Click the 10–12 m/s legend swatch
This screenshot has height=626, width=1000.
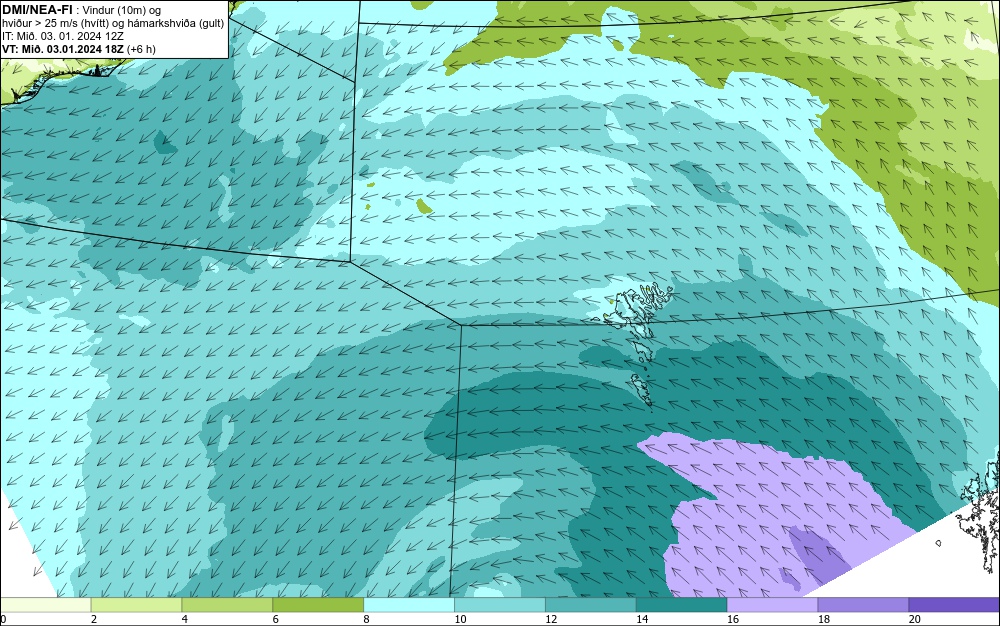pyautogui.click(x=500, y=605)
